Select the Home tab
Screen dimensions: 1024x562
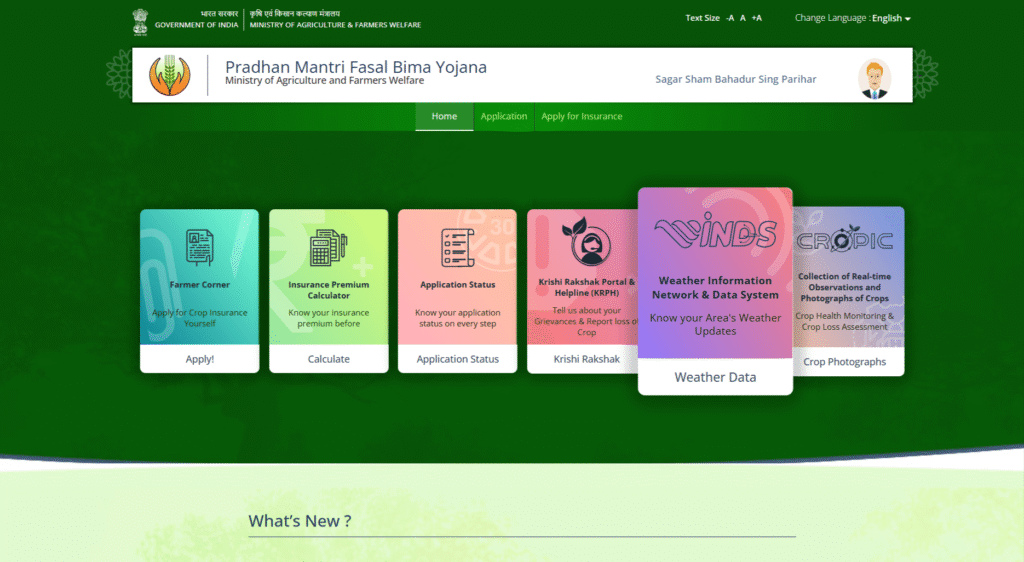(444, 116)
